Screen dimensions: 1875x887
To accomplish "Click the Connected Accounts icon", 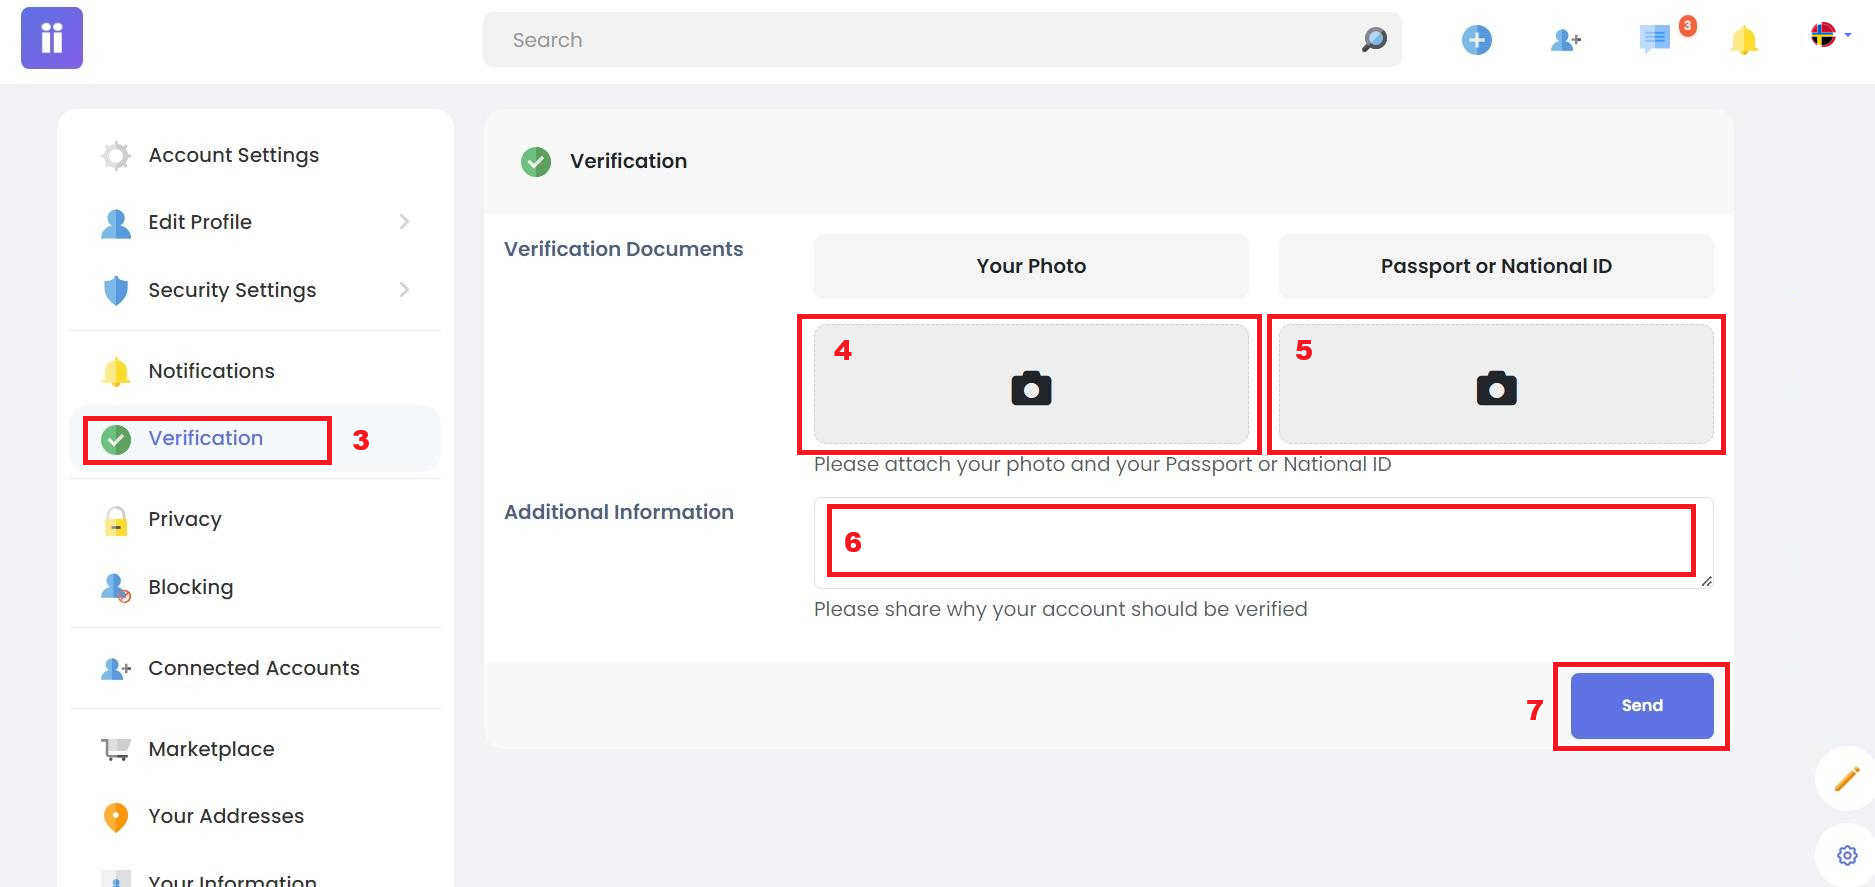I will click(116, 668).
